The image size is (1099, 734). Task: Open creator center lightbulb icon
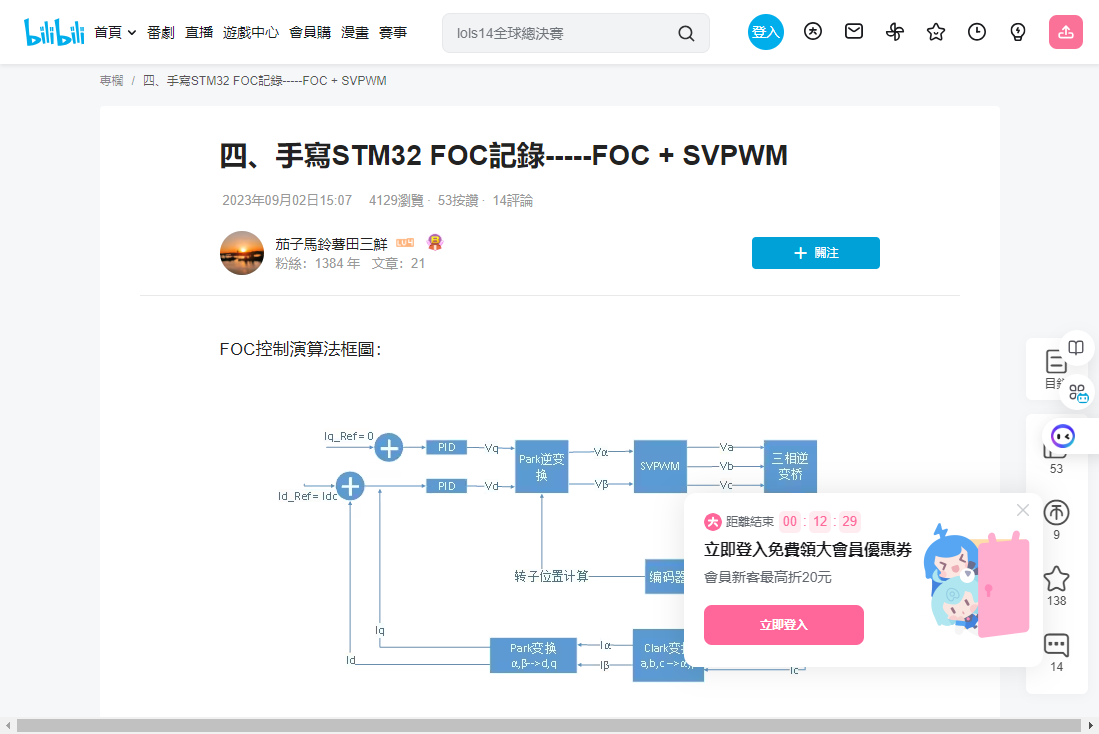coord(1018,32)
